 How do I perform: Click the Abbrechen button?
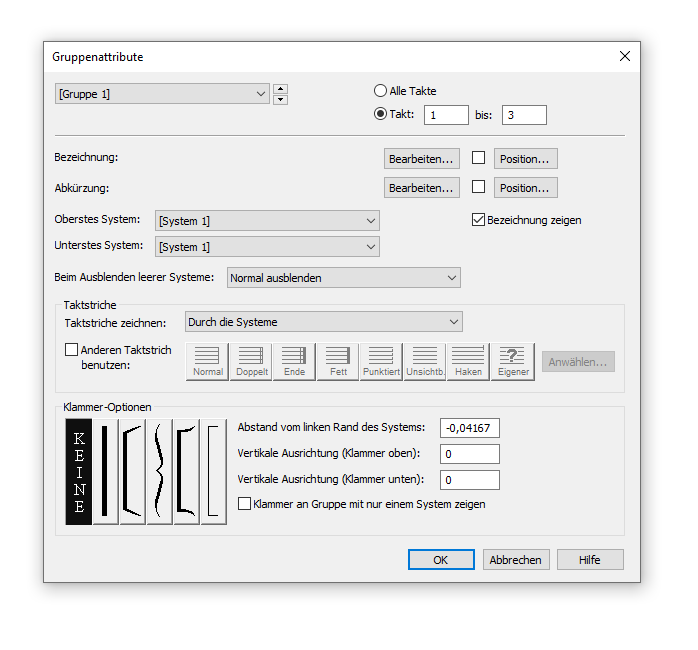point(516,560)
